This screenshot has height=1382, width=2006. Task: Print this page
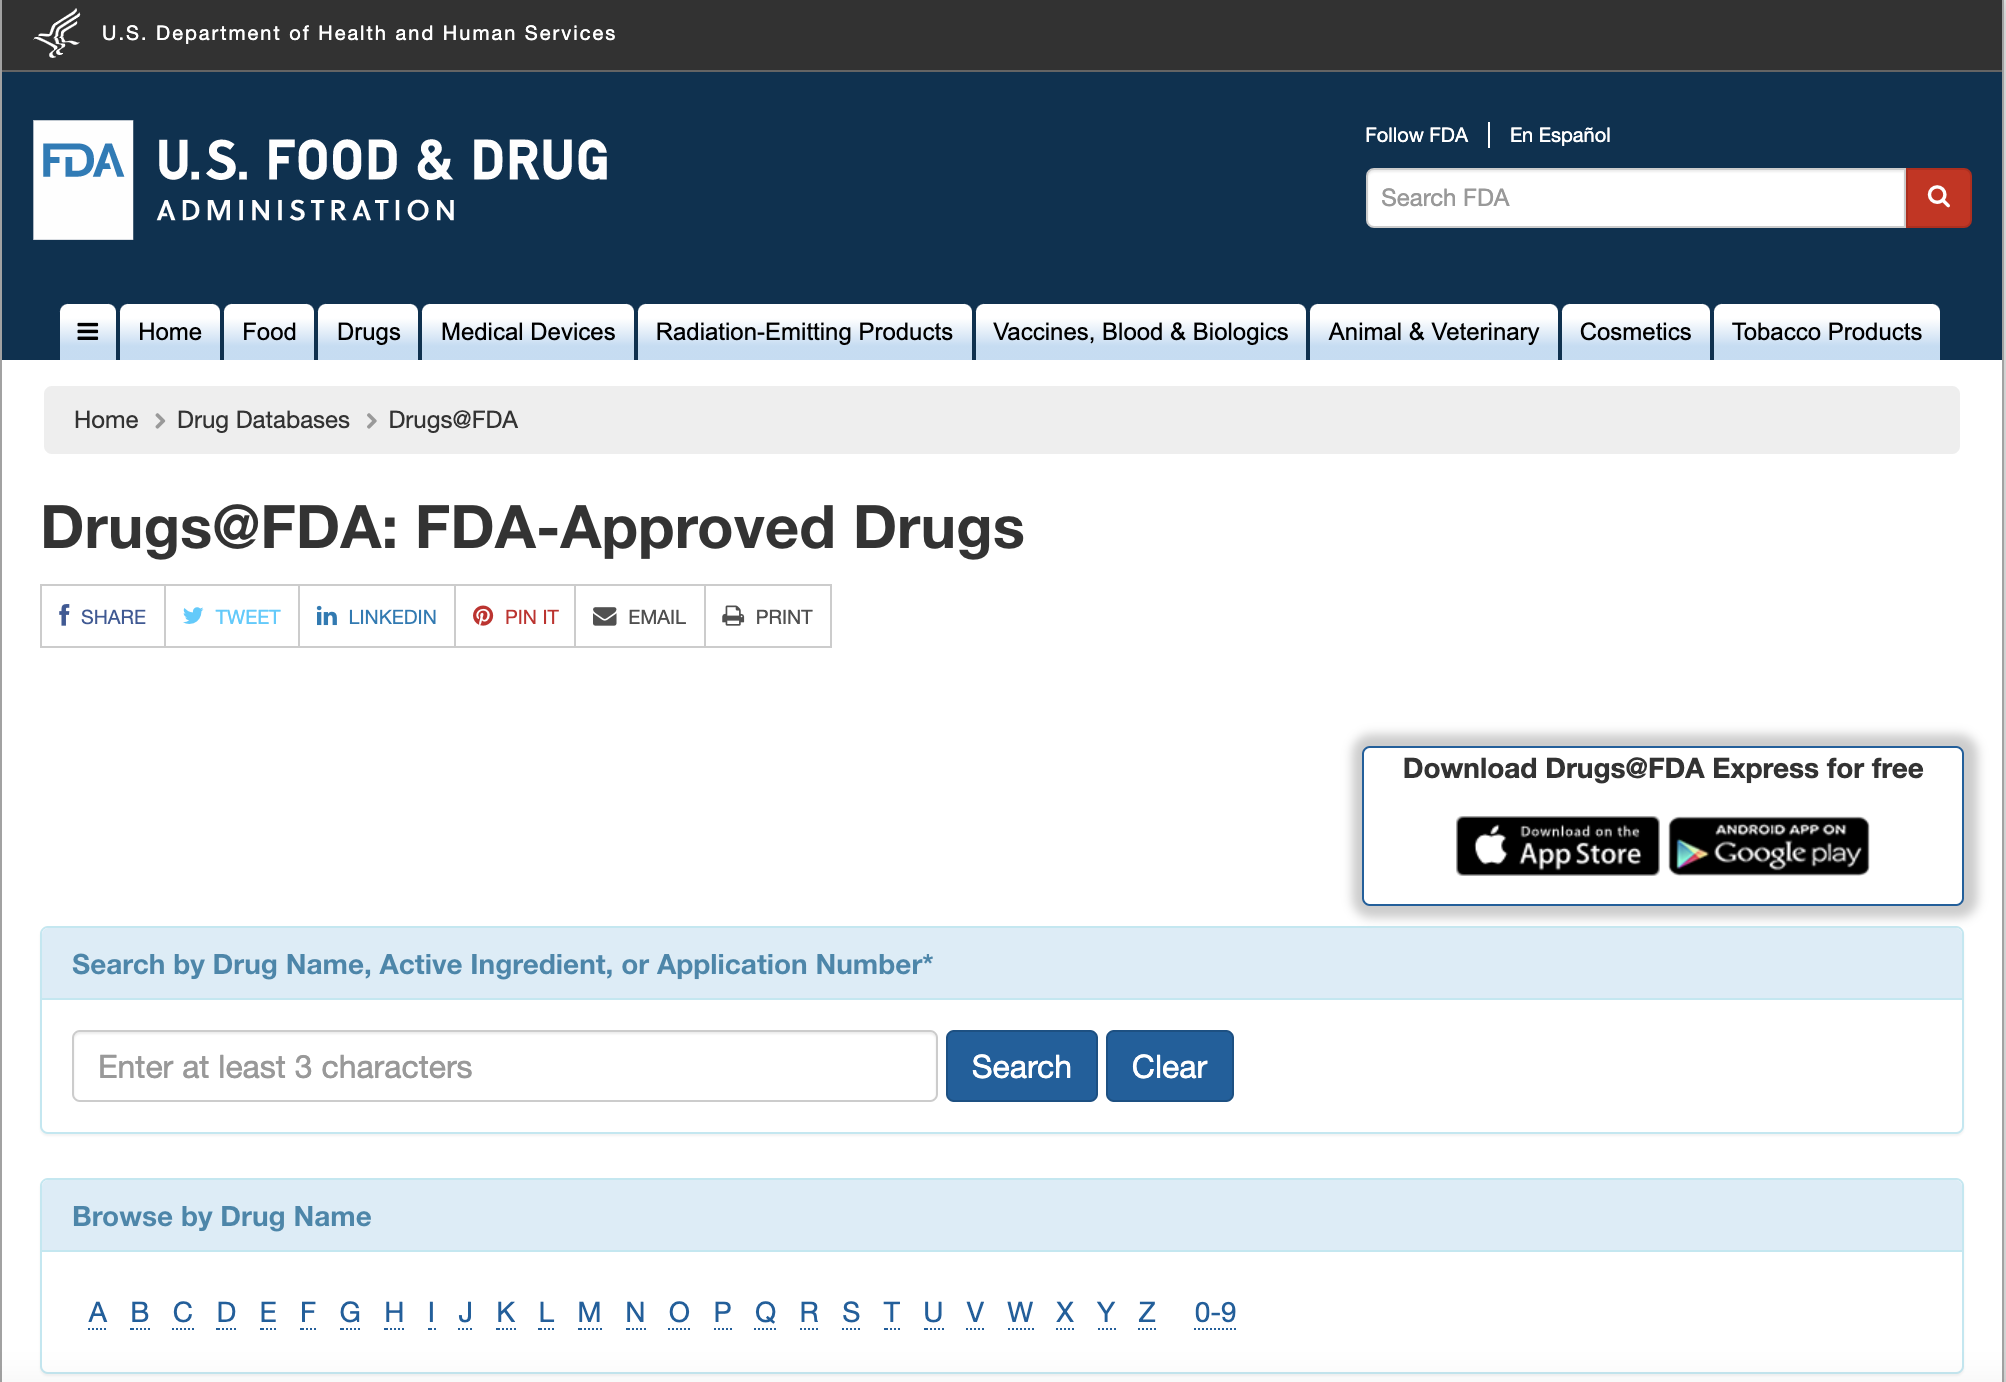[x=768, y=616]
